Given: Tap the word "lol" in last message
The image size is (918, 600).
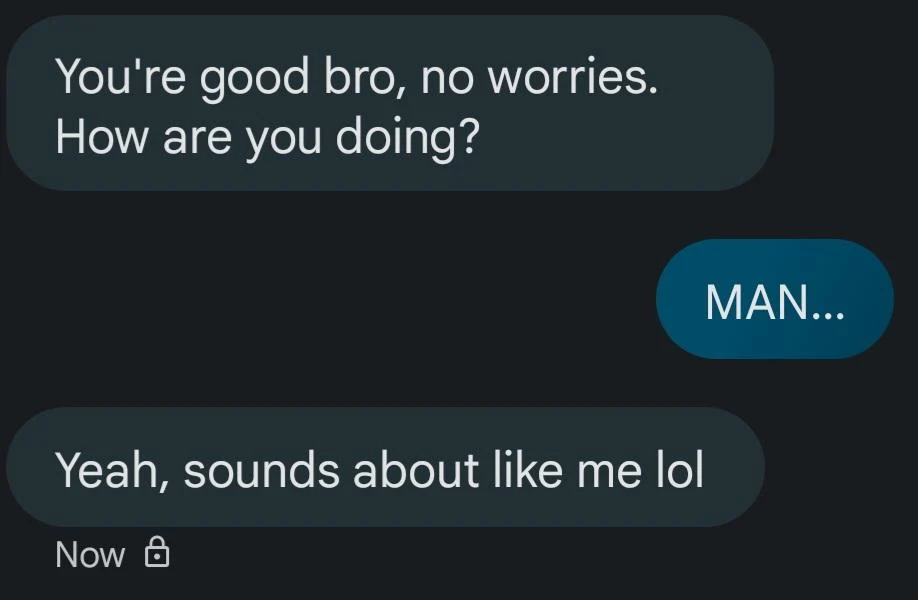Looking at the screenshot, I should [678, 470].
